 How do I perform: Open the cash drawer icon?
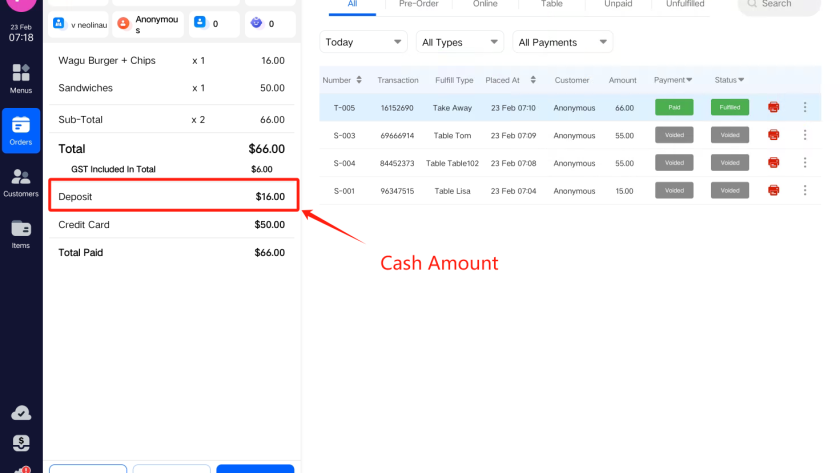click(21, 442)
